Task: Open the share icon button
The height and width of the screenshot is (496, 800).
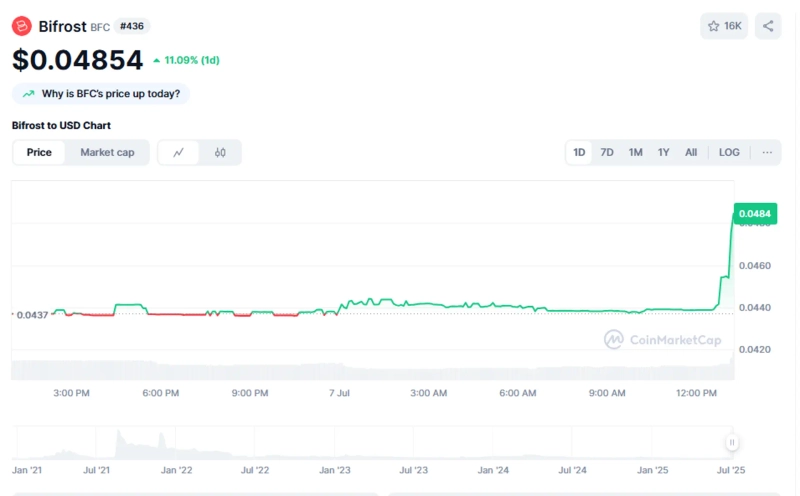Action: pos(768,26)
